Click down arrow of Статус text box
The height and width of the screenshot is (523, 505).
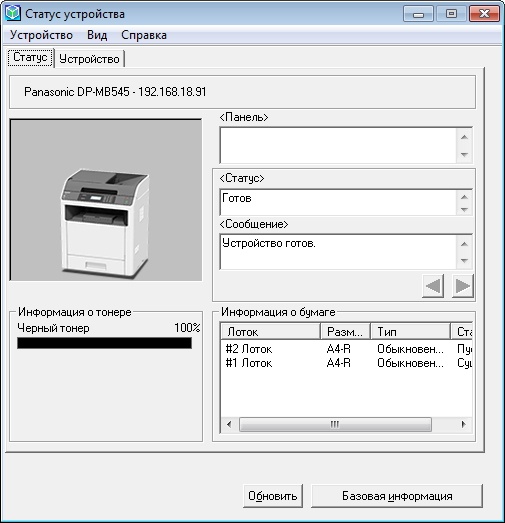[464, 209]
